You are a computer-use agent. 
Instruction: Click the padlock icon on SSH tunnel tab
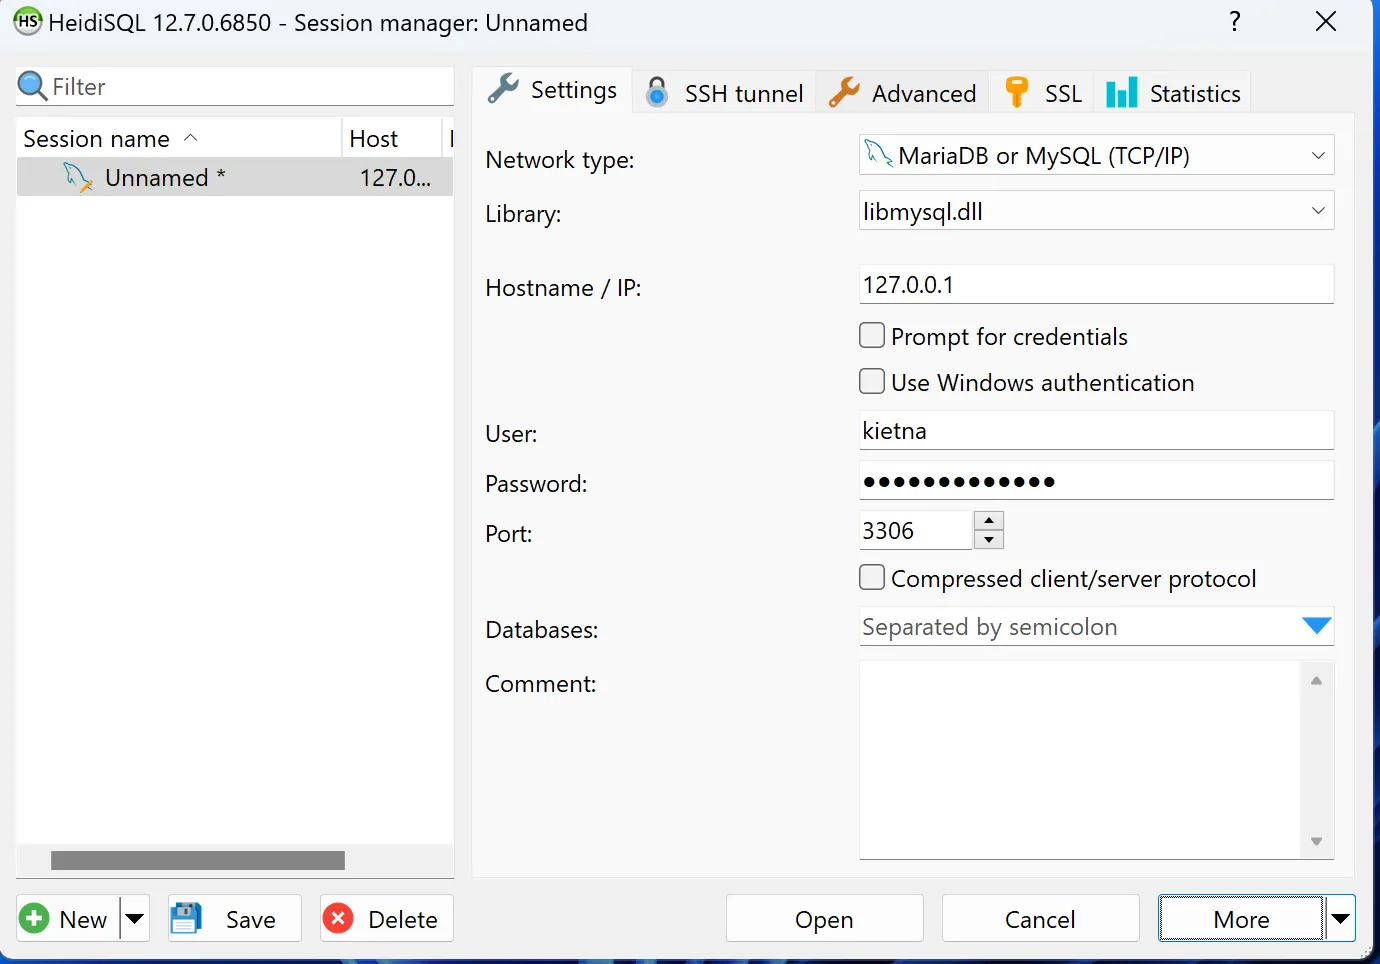coord(657,92)
